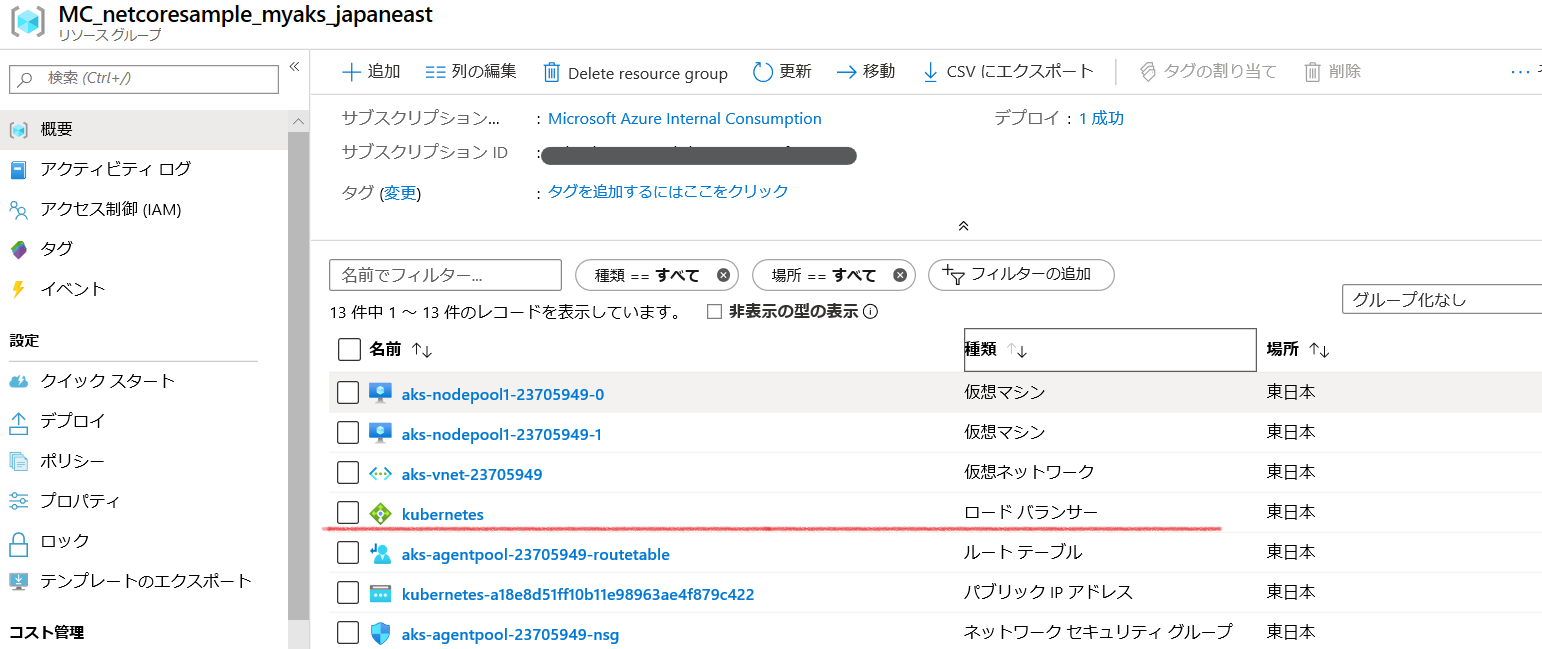The image size is (1542, 649).
Task: Click タグを追加するにはここをクリック link
Action: pyautogui.click(x=668, y=191)
